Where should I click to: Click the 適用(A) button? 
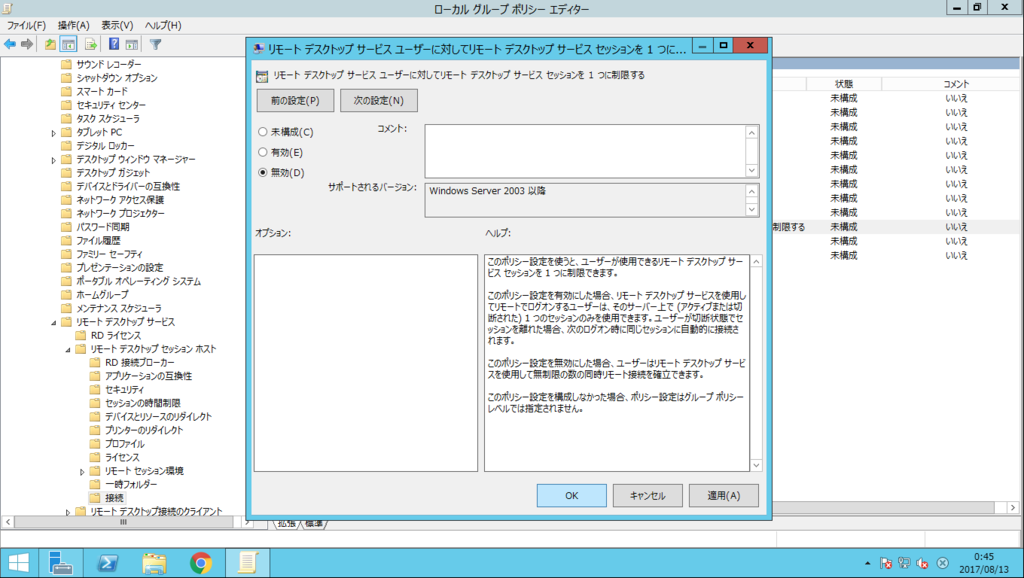[x=723, y=495]
